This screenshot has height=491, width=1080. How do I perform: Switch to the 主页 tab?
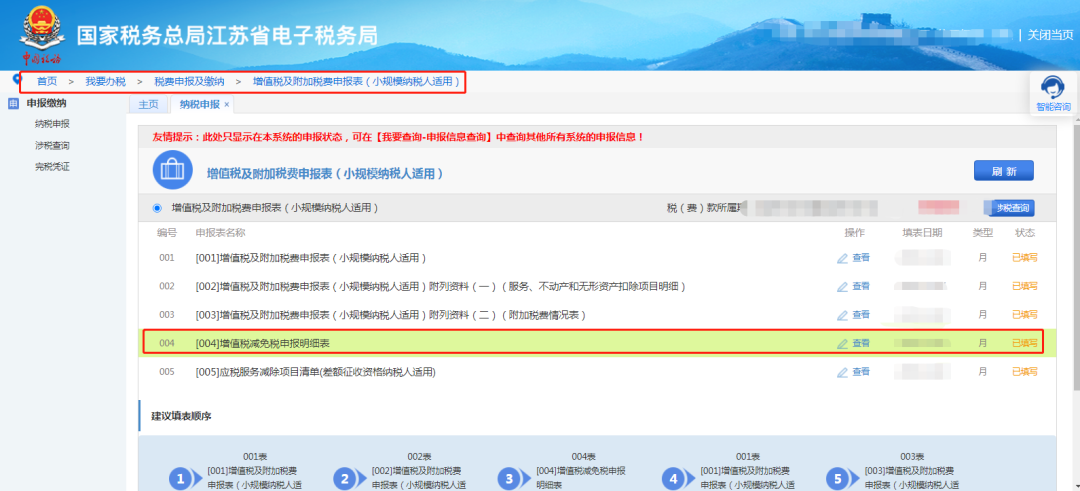tap(148, 105)
